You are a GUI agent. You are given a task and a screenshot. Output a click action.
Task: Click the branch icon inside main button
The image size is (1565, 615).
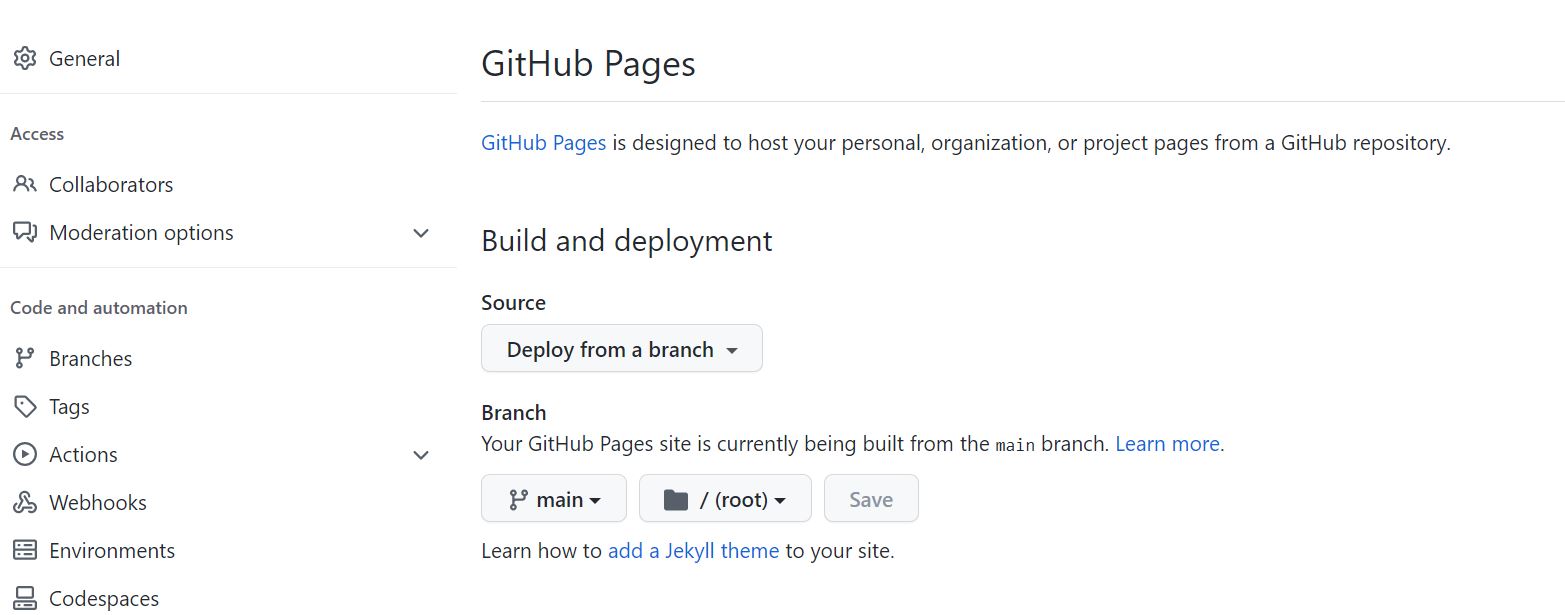pos(518,499)
